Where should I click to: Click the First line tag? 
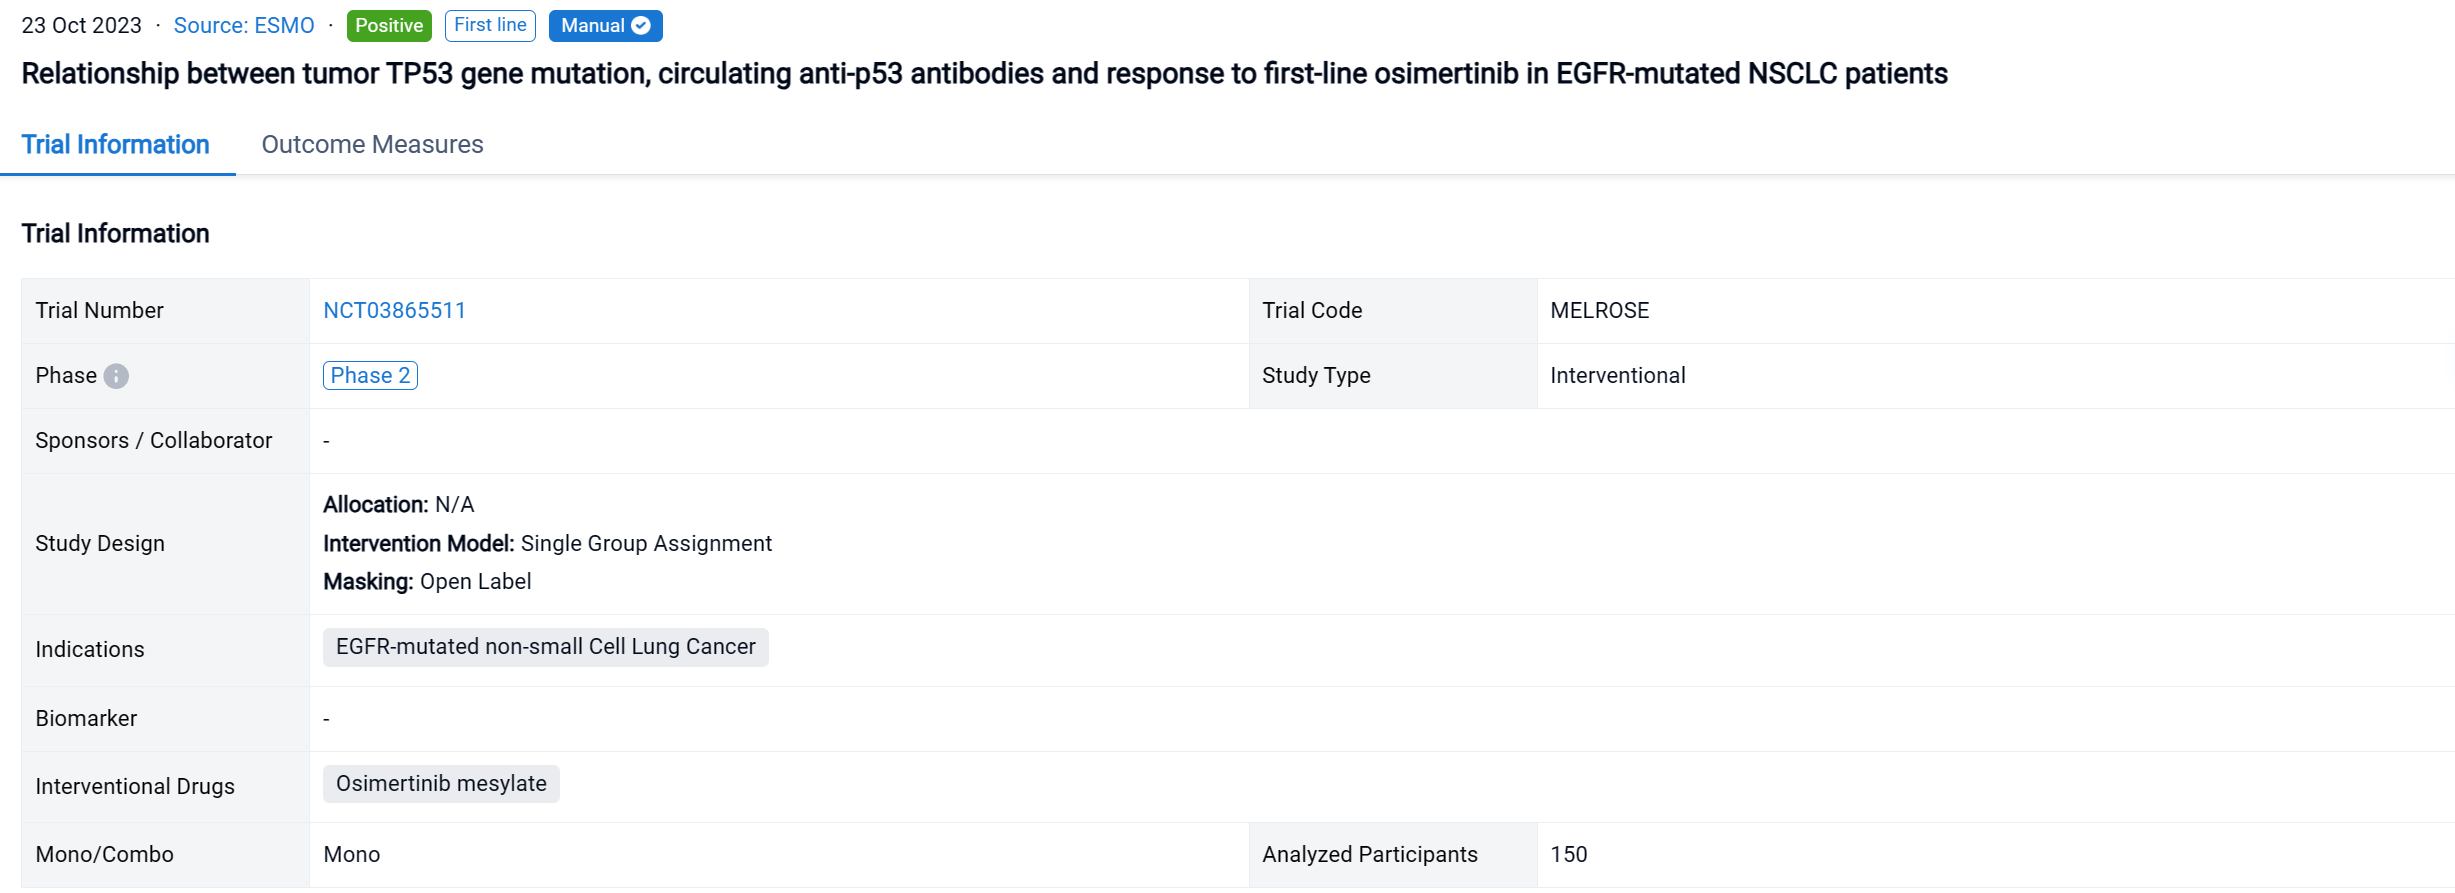pos(490,25)
